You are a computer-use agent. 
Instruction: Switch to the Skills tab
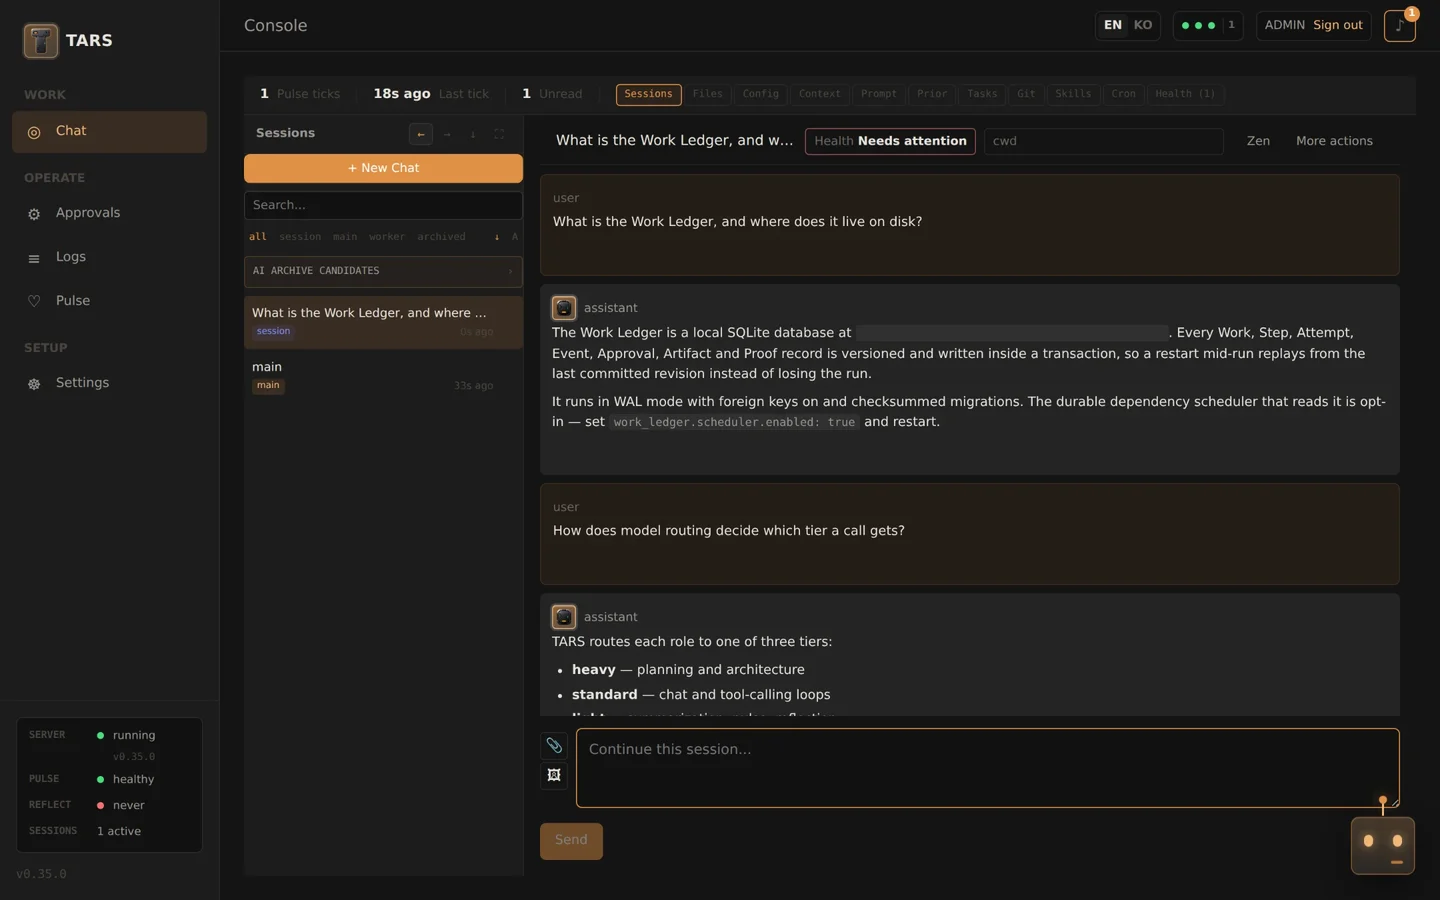coord(1073,94)
